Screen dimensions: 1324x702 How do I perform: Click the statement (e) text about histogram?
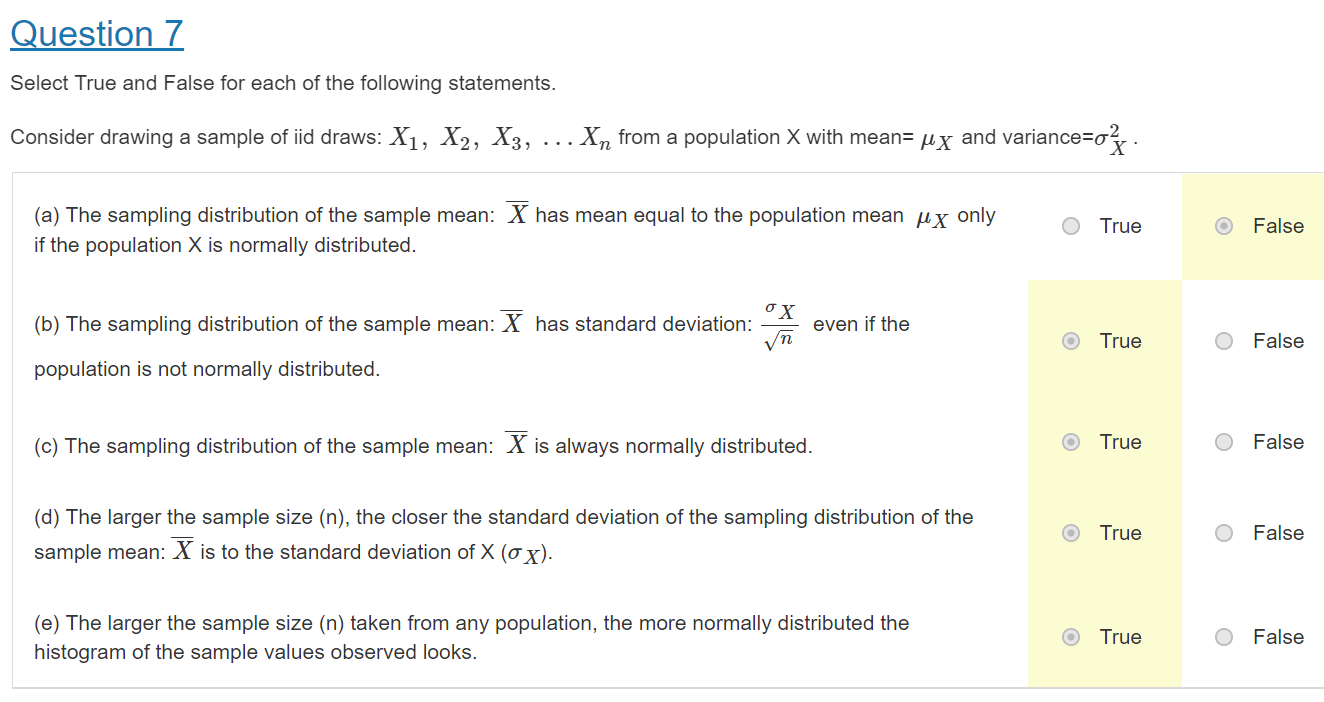[470, 635]
